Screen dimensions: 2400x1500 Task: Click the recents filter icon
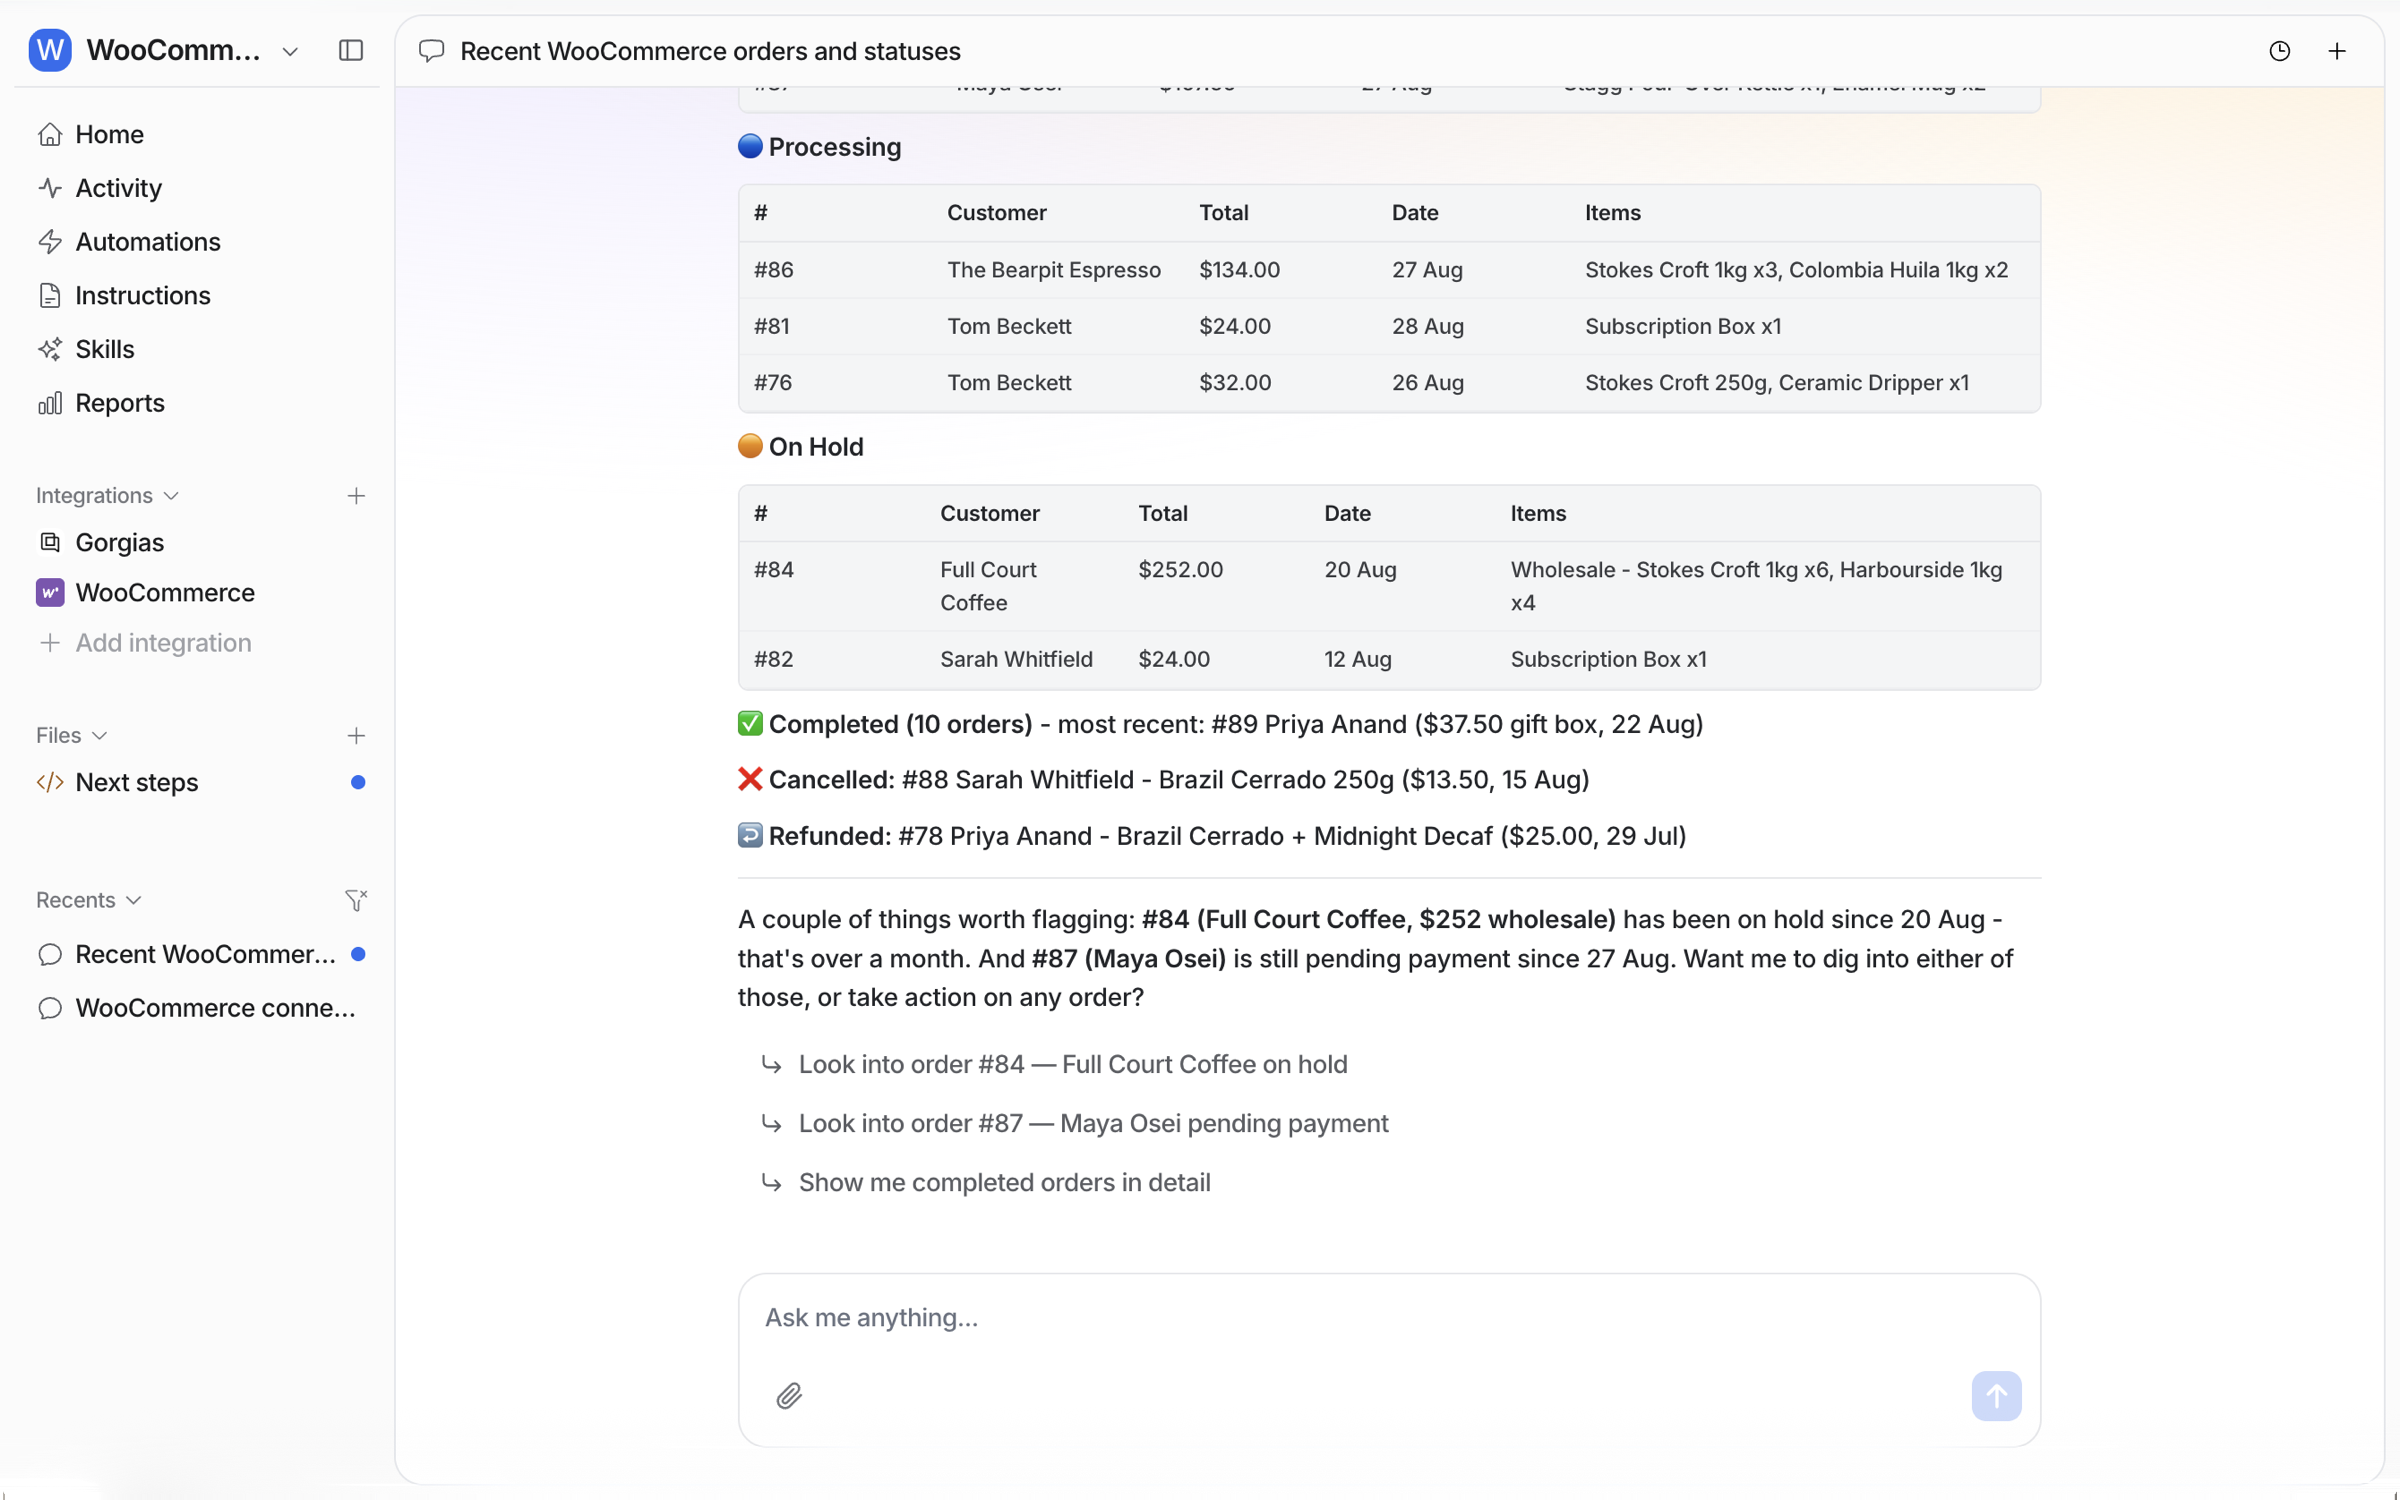(355, 900)
